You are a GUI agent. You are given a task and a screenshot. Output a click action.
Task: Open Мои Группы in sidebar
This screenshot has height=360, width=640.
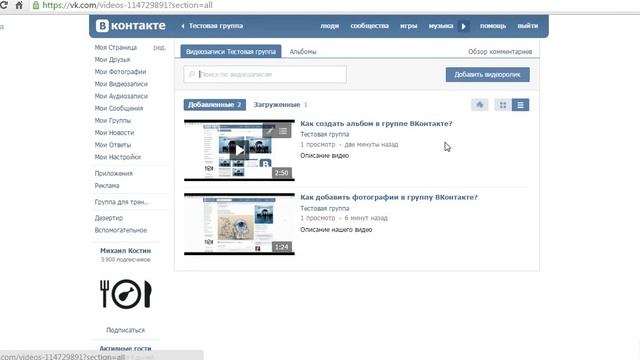pos(113,121)
